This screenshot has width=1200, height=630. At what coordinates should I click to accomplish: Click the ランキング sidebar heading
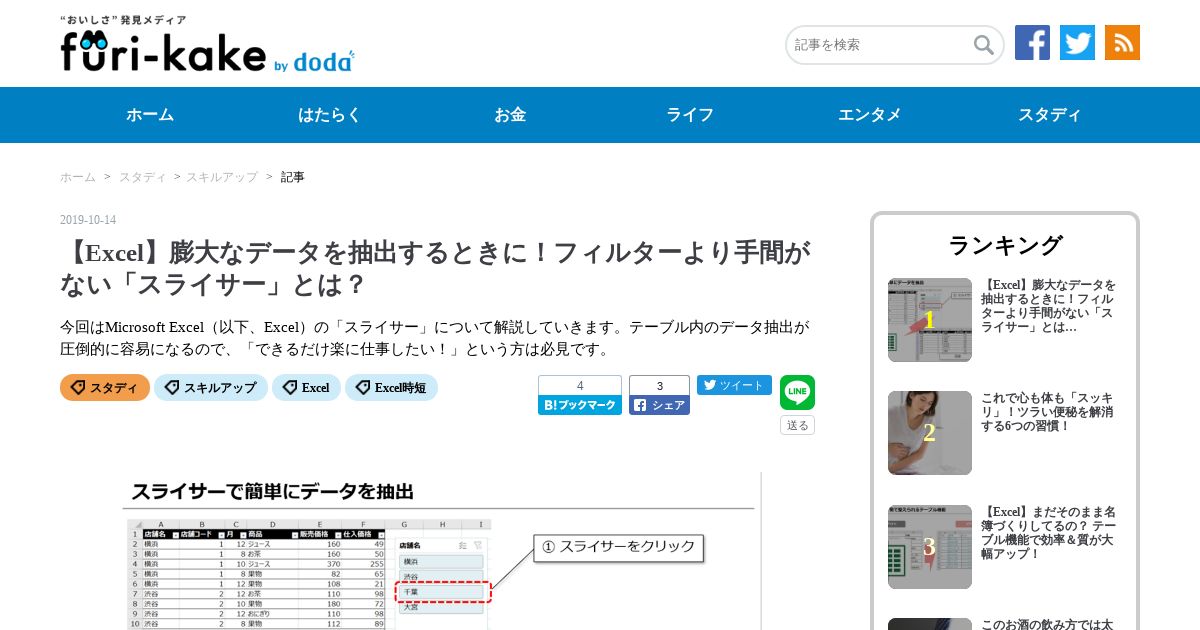coord(1005,245)
